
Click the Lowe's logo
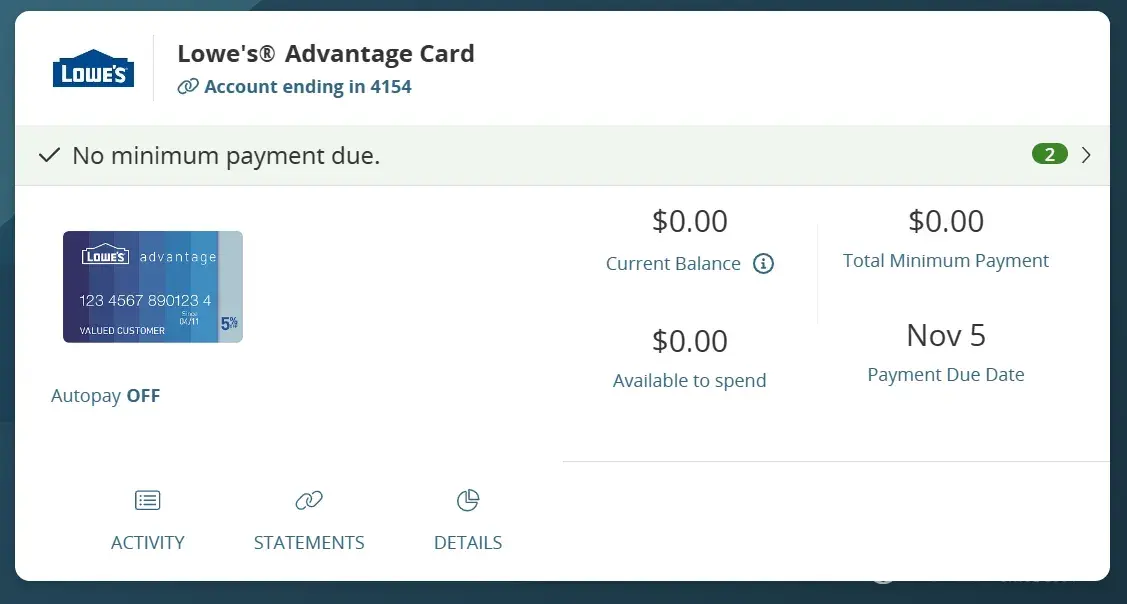93,68
